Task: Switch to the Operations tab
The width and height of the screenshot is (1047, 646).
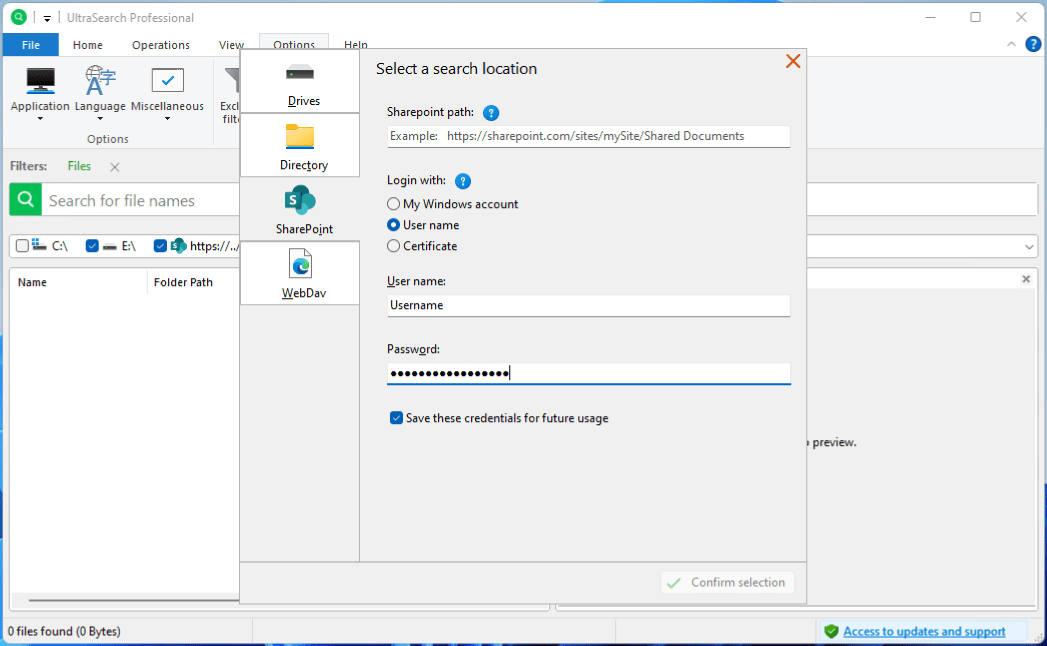Action: 161,45
